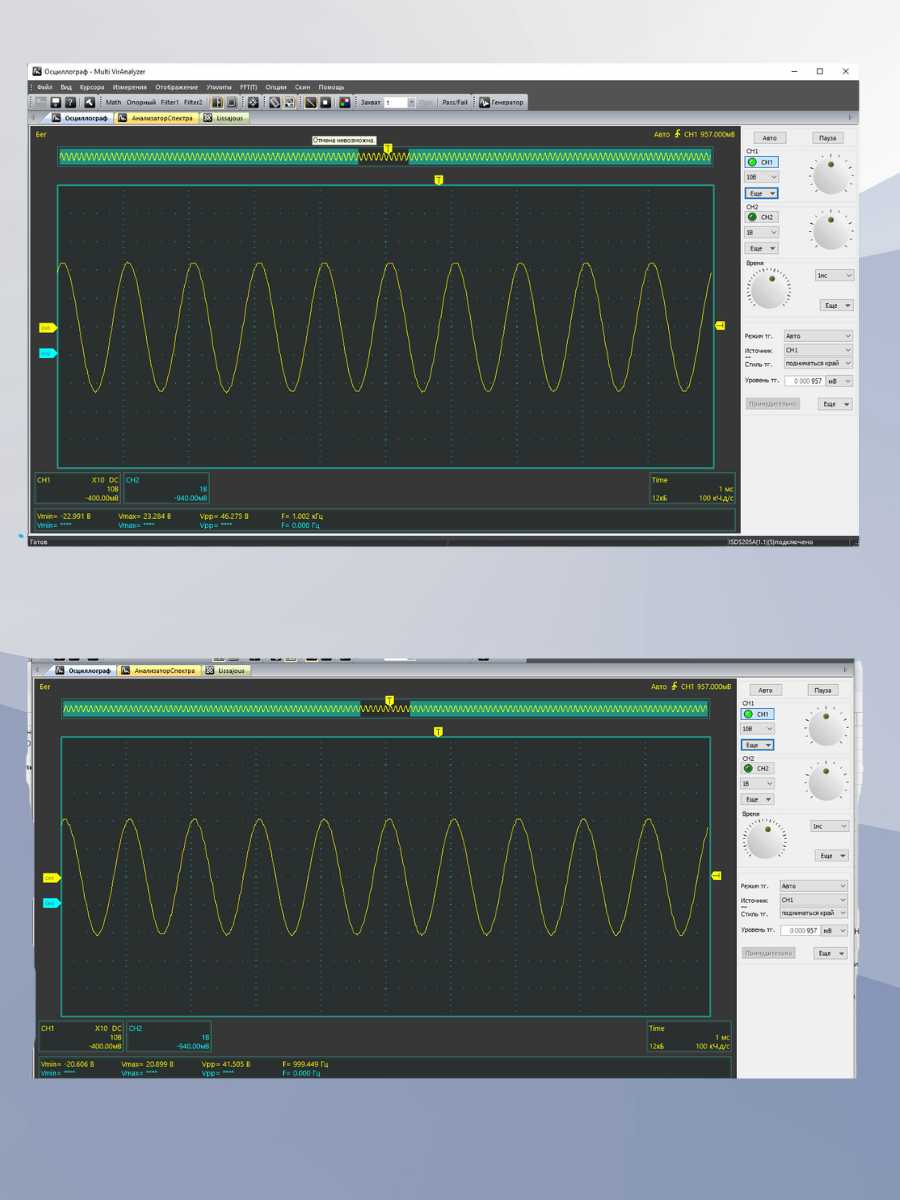Screen dimensions: 900x1200
Task: Click the Время knob in upper window
Action: click(768, 291)
